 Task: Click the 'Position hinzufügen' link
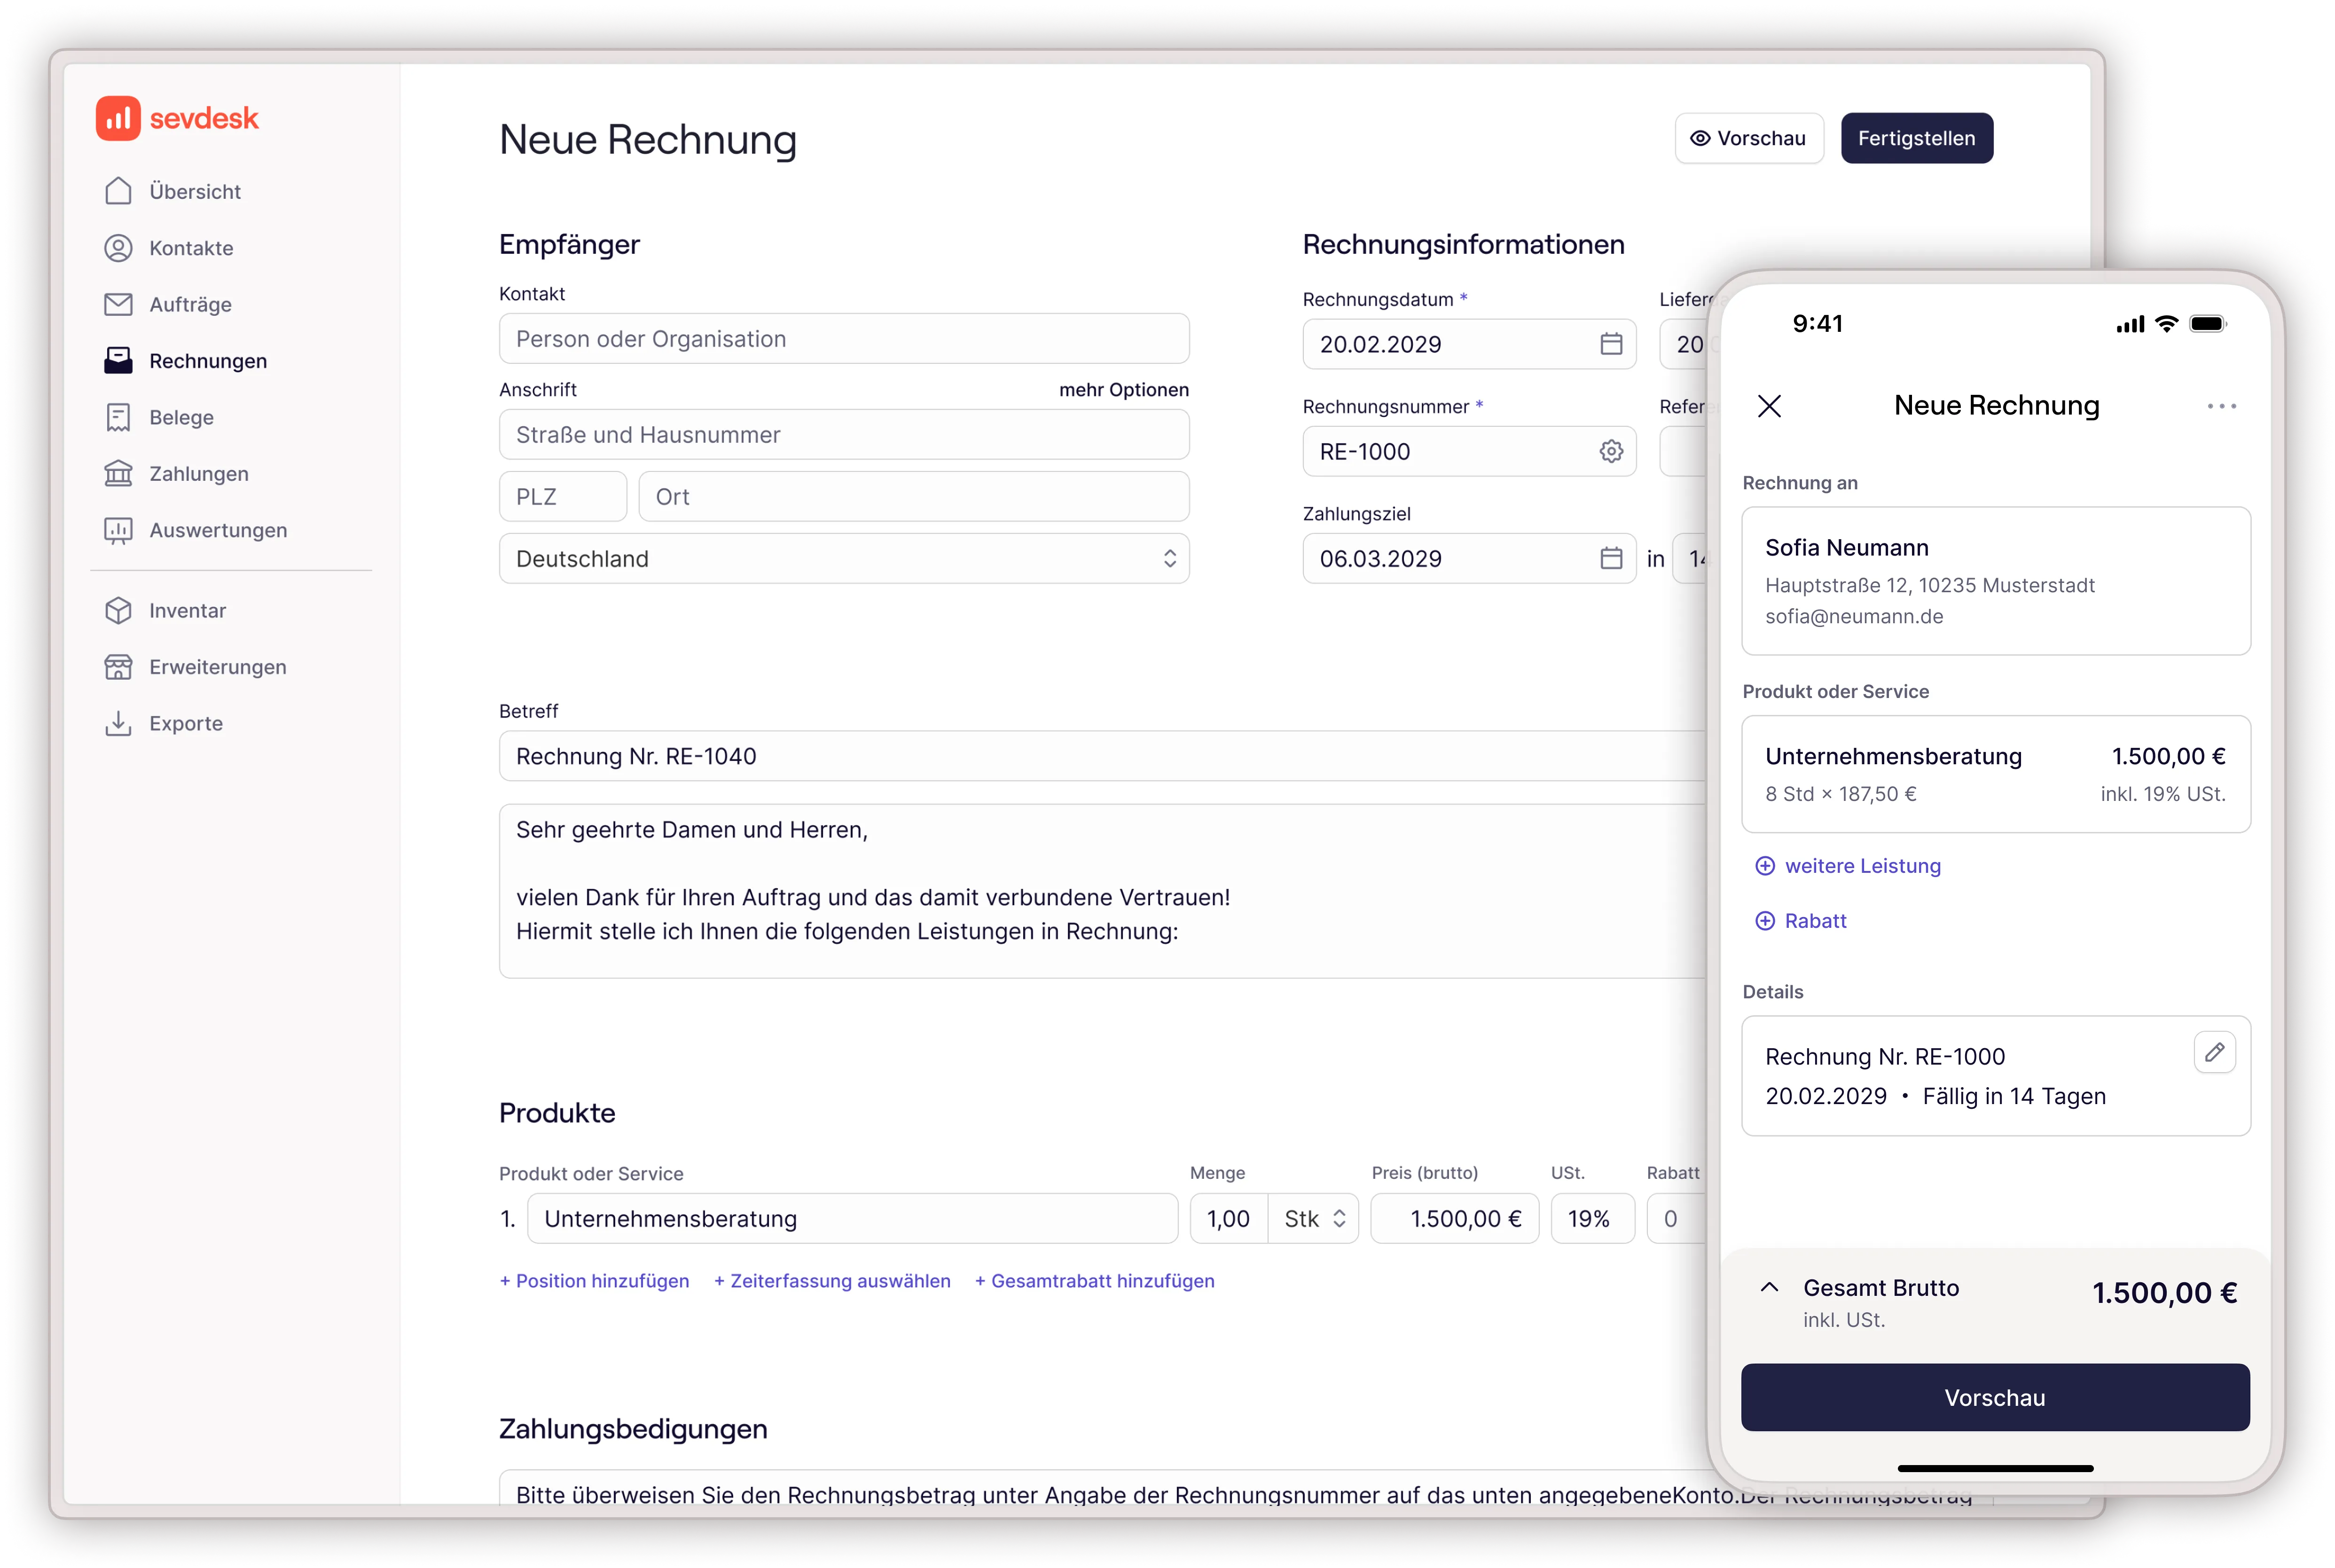pyautogui.click(x=594, y=1281)
